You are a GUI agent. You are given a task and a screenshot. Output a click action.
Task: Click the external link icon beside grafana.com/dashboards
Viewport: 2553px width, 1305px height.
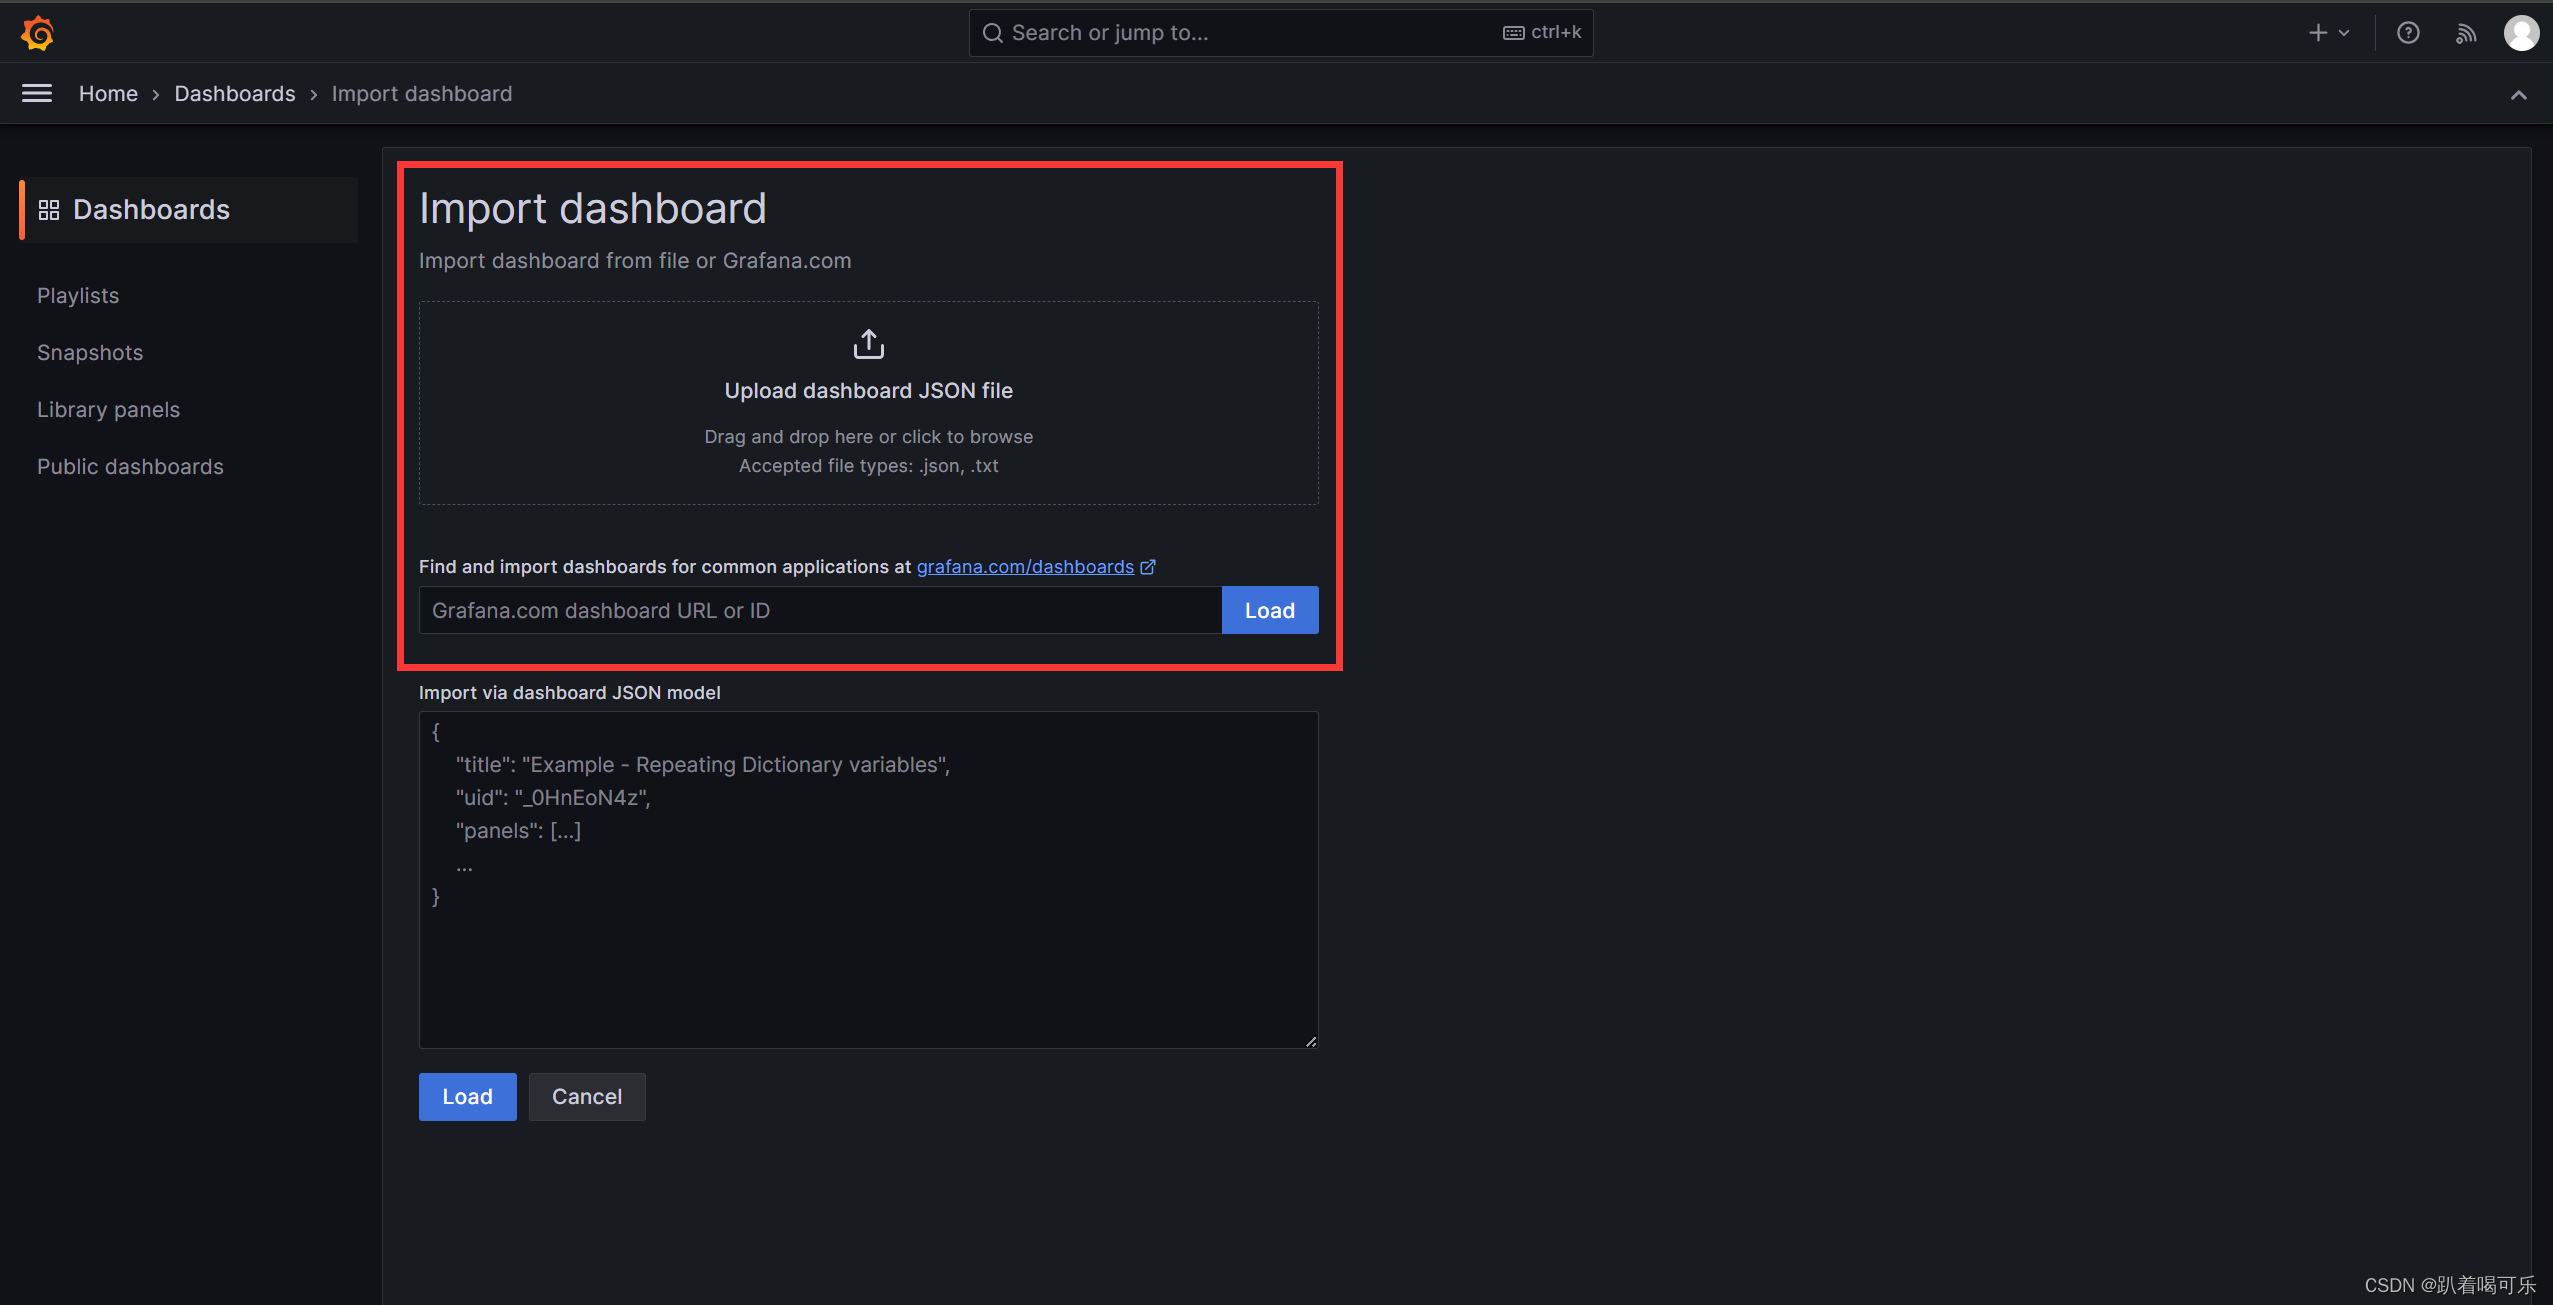tap(1148, 567)
